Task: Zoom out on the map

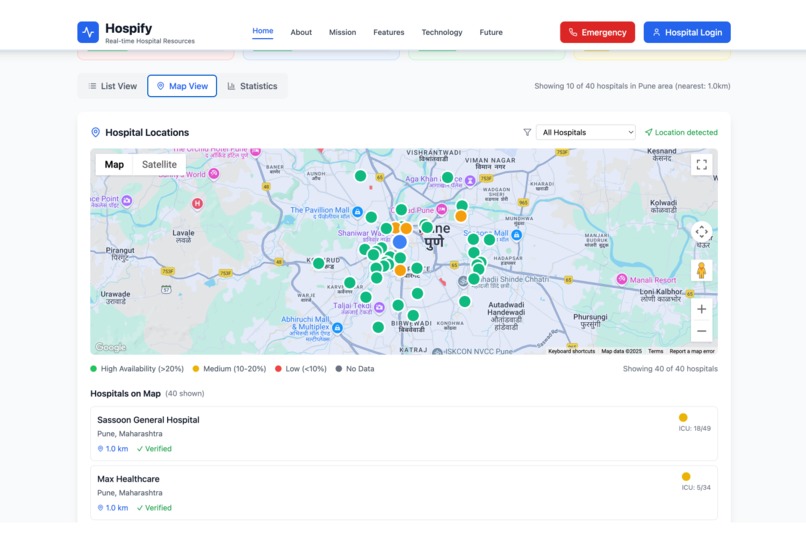Action: [x=701, y=331]
